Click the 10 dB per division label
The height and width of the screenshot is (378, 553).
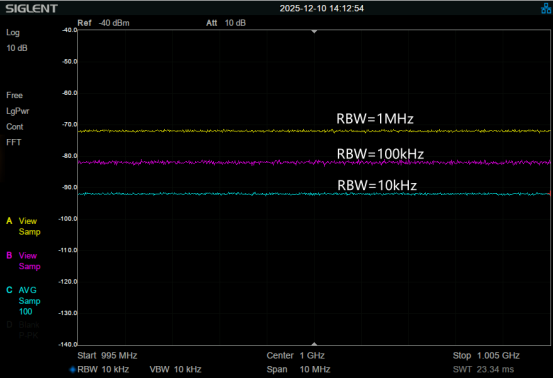coord(17,48)
